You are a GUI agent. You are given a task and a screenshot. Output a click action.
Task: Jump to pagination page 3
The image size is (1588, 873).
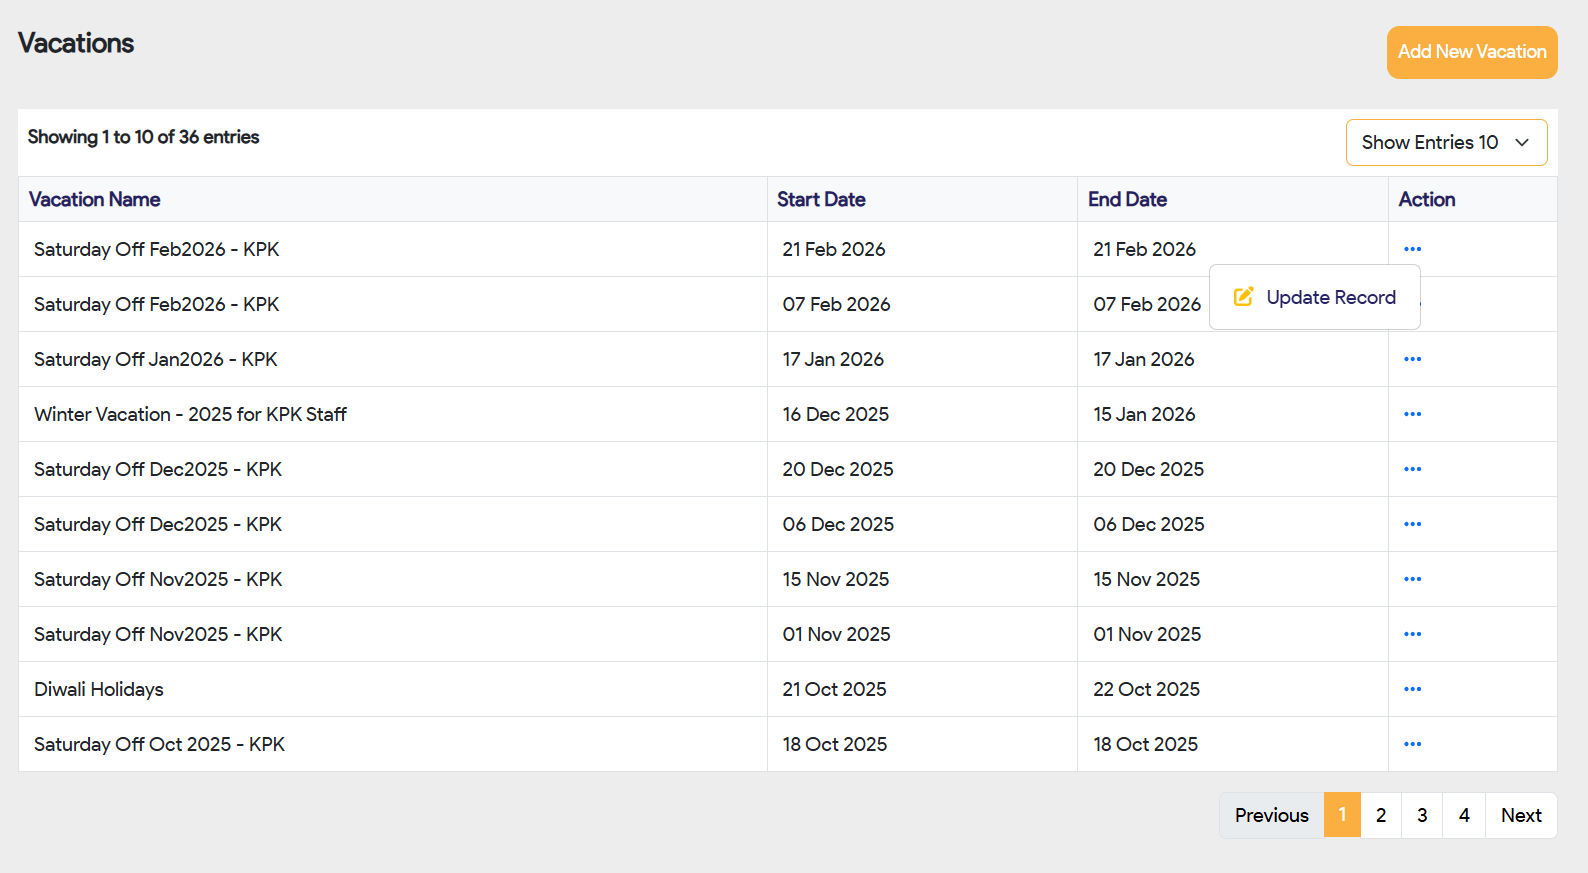(x=1422, y=815)
